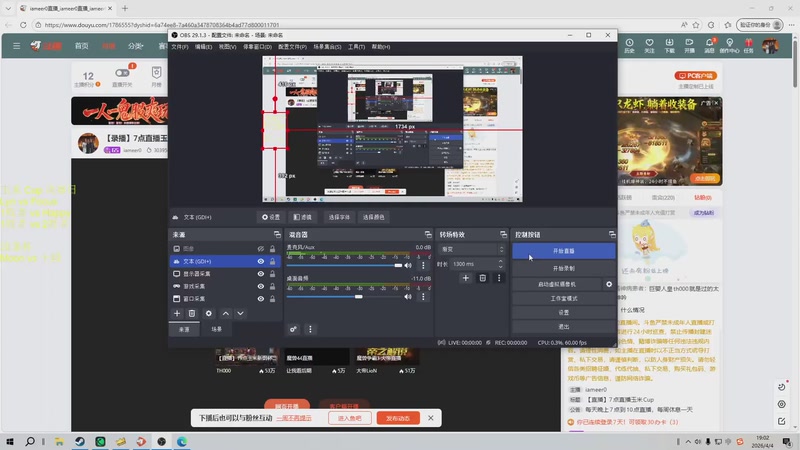This screenshot has width=800, height=450.
Task: Open the Douyu hamburger menu icon
Action: click(16, 46)
